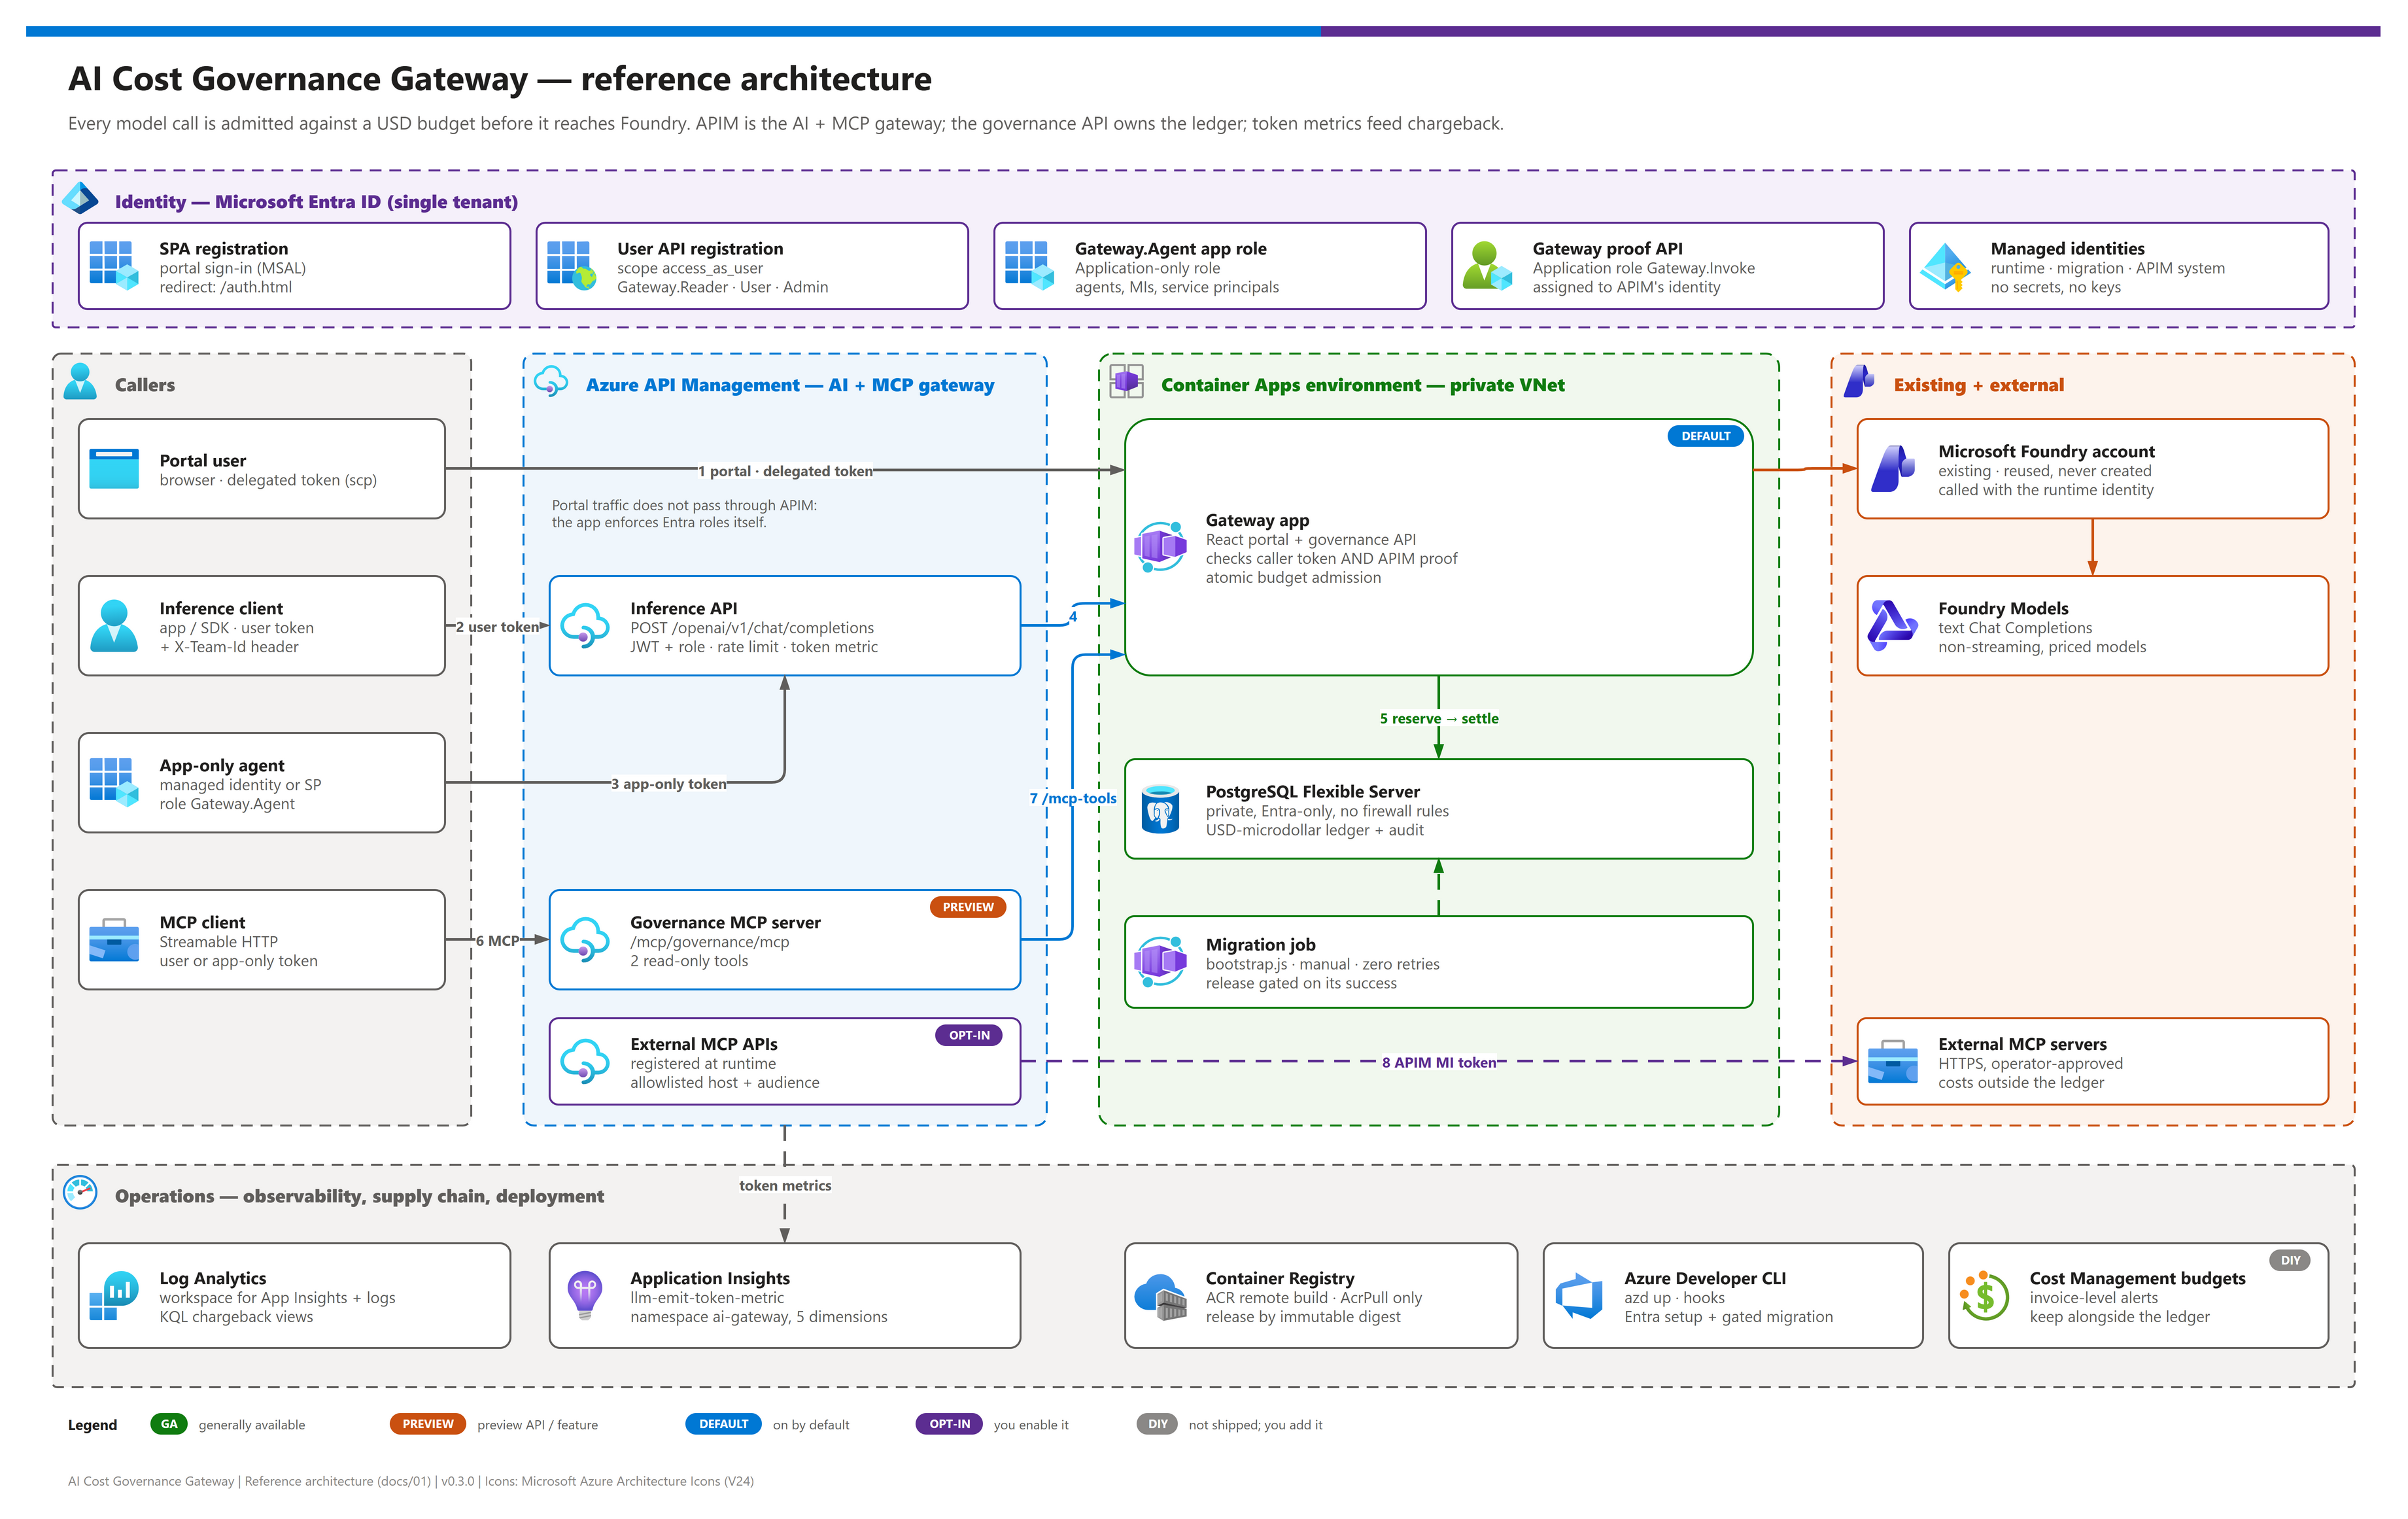Click the Application Insights lightbulb icon

click(585, 1295)
